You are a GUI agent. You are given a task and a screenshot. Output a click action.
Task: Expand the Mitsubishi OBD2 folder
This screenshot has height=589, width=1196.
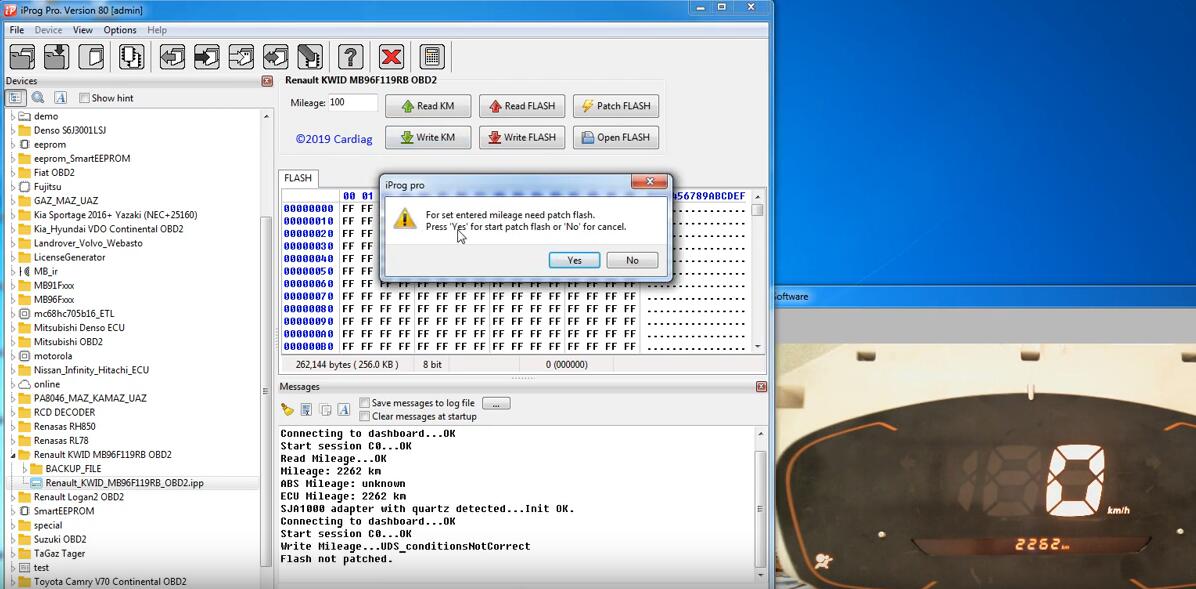[x=12, y=342]
